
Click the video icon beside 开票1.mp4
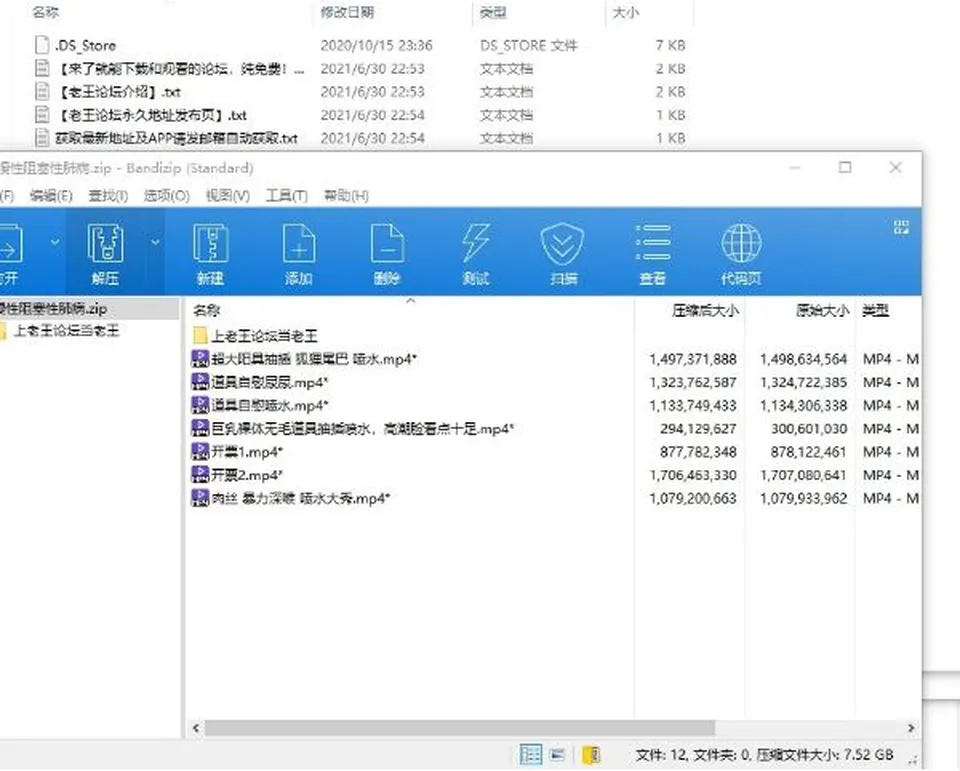(200, 452)
